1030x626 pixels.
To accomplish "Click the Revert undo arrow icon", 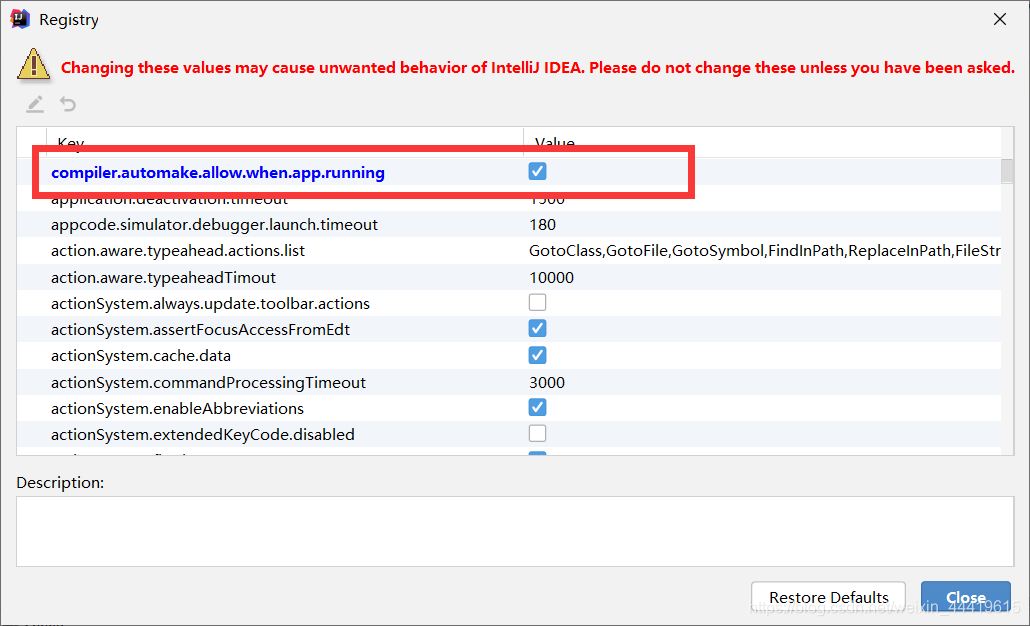I will pyautogui.click(x=68, y=104).
